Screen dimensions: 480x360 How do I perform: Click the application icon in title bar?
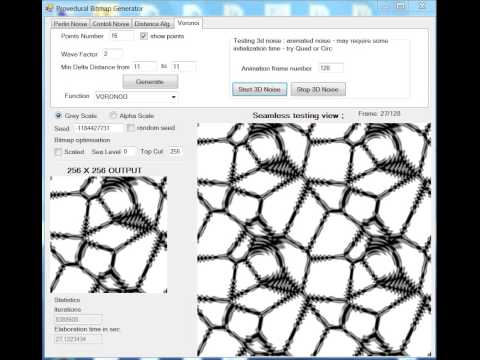click(50, 8)
